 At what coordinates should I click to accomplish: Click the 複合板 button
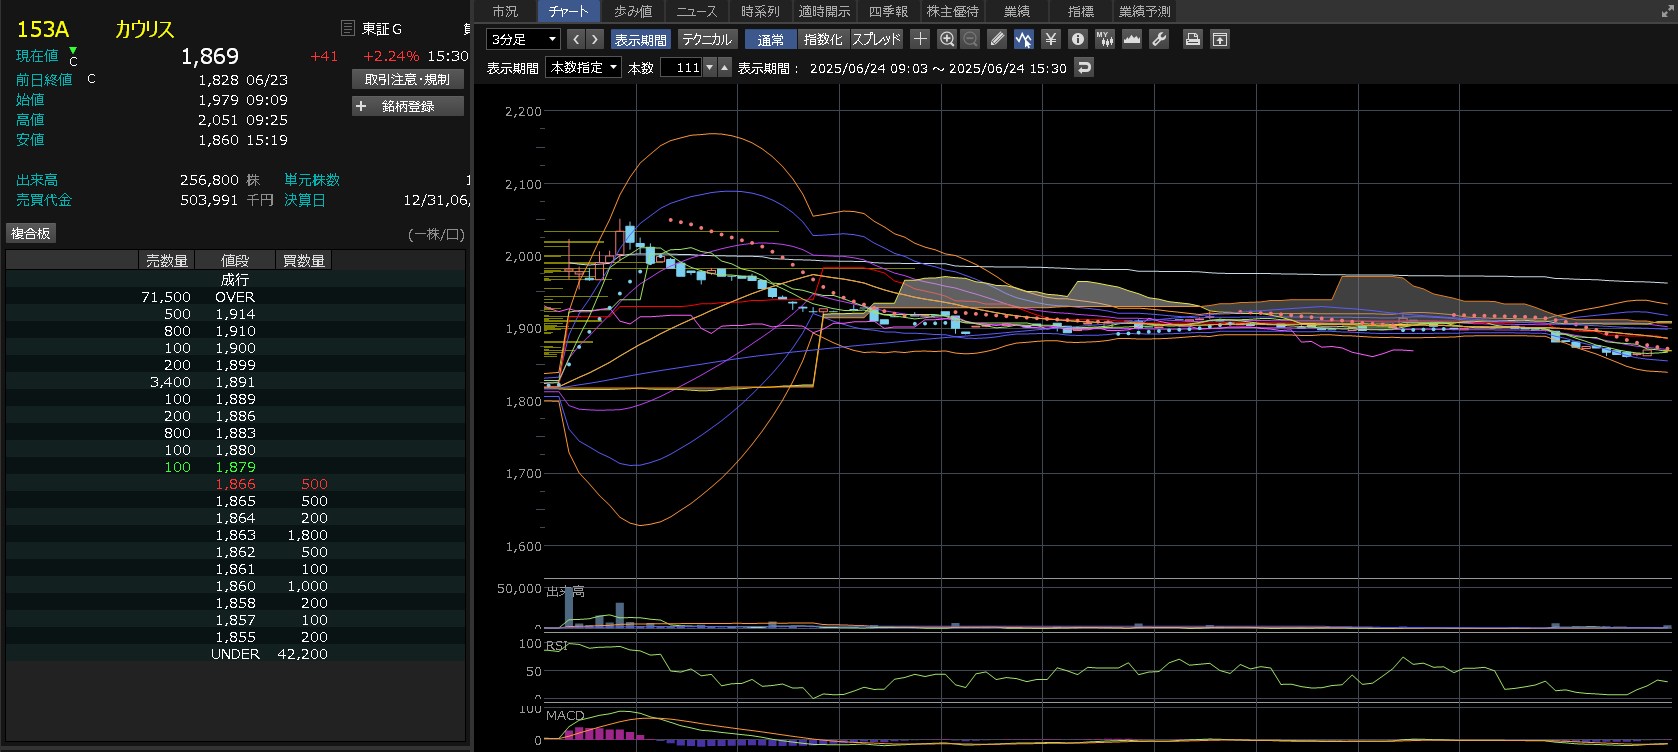click(31, 233)
